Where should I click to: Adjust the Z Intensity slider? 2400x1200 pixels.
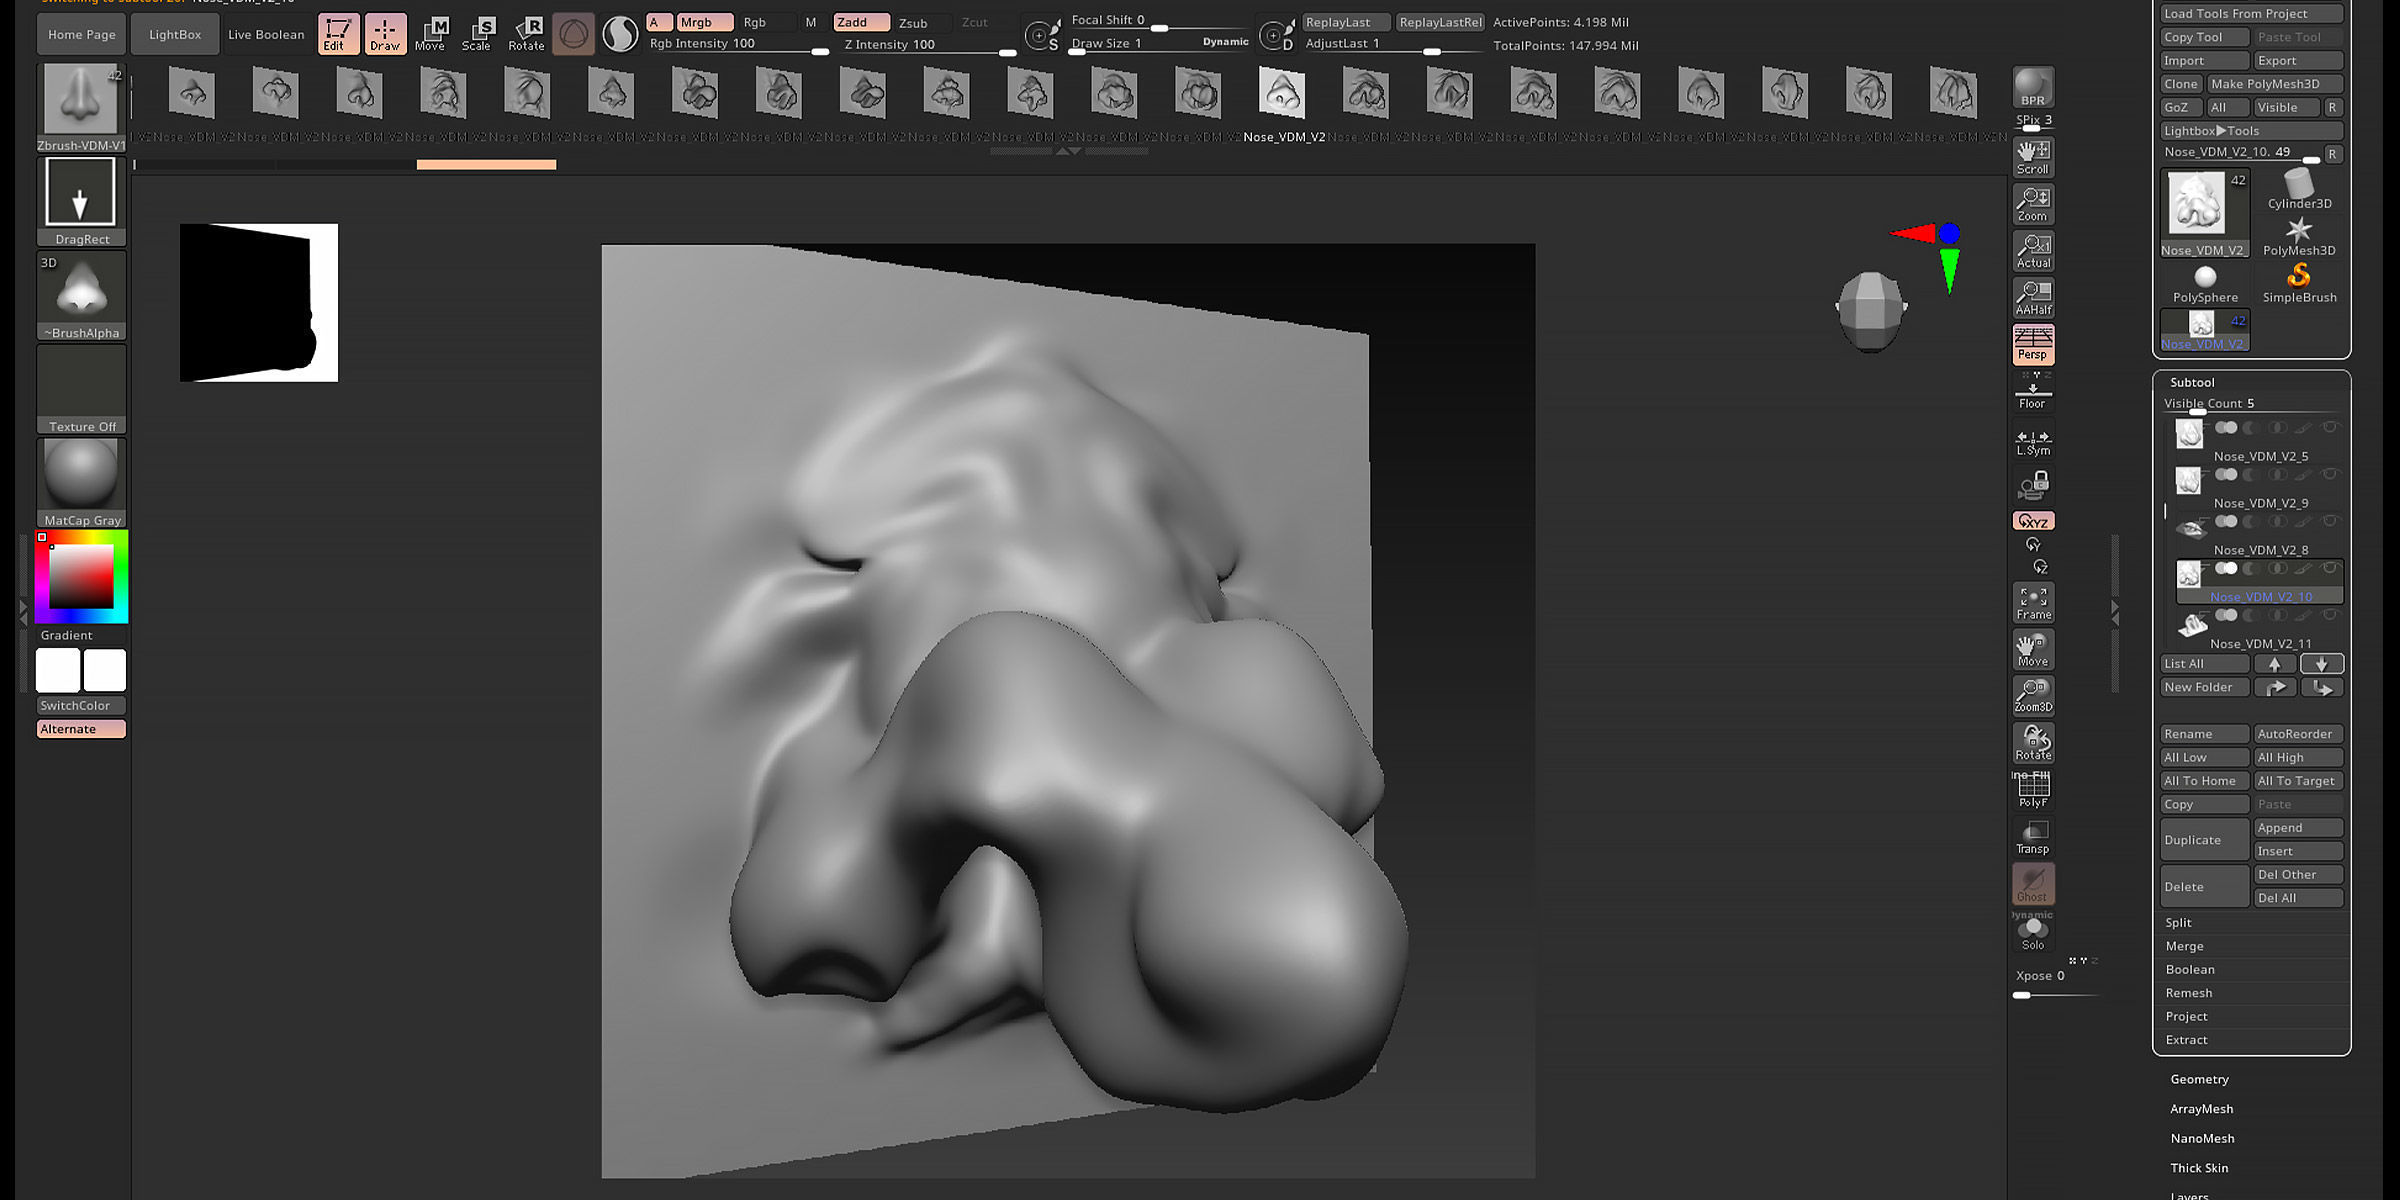point(929,45)
